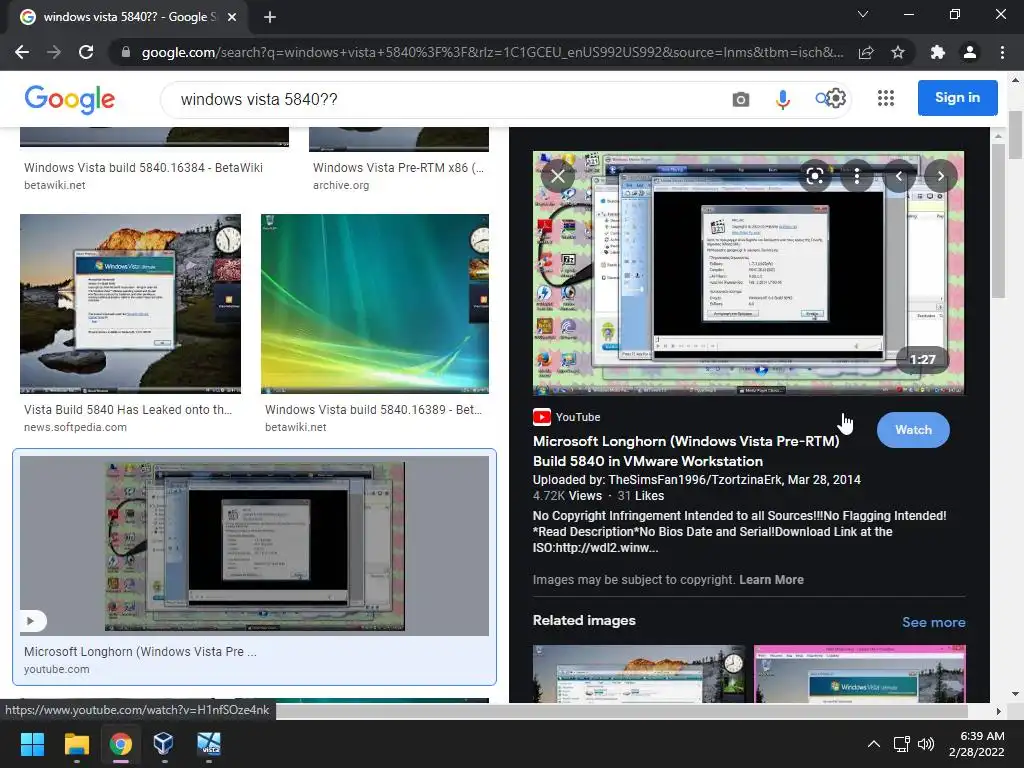Open 'Windows Vista build 5840.16384 - BetaWiki' link
Viewport: 1024px width, 768px height.
point(143,168)
